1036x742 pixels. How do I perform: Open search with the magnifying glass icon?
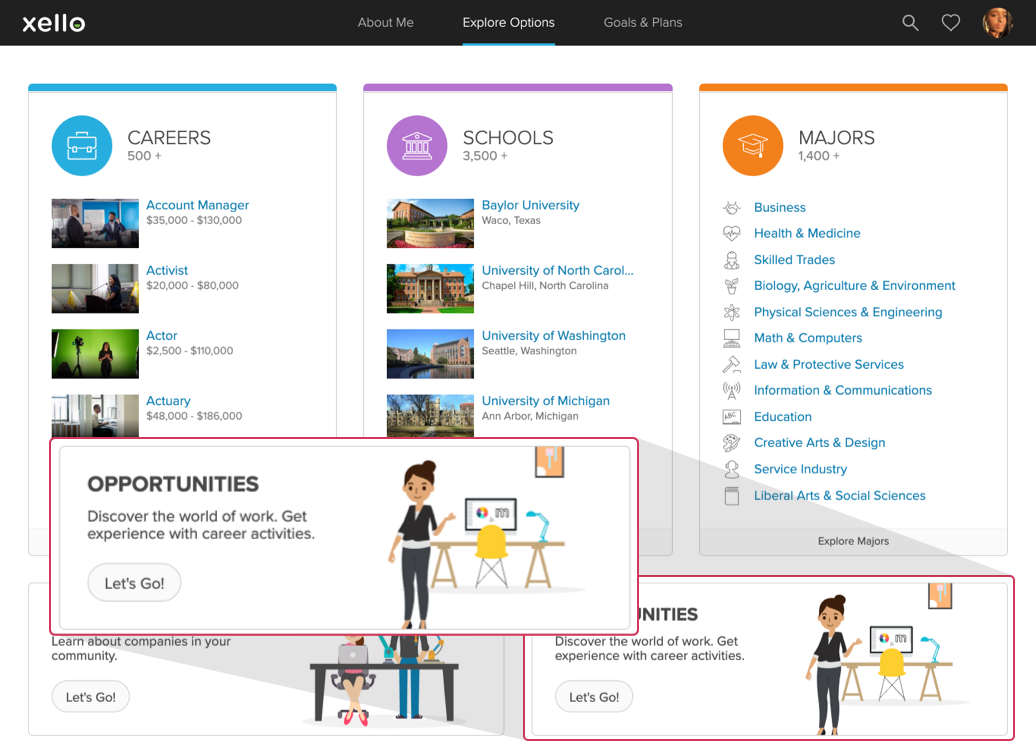coord(910,23)
